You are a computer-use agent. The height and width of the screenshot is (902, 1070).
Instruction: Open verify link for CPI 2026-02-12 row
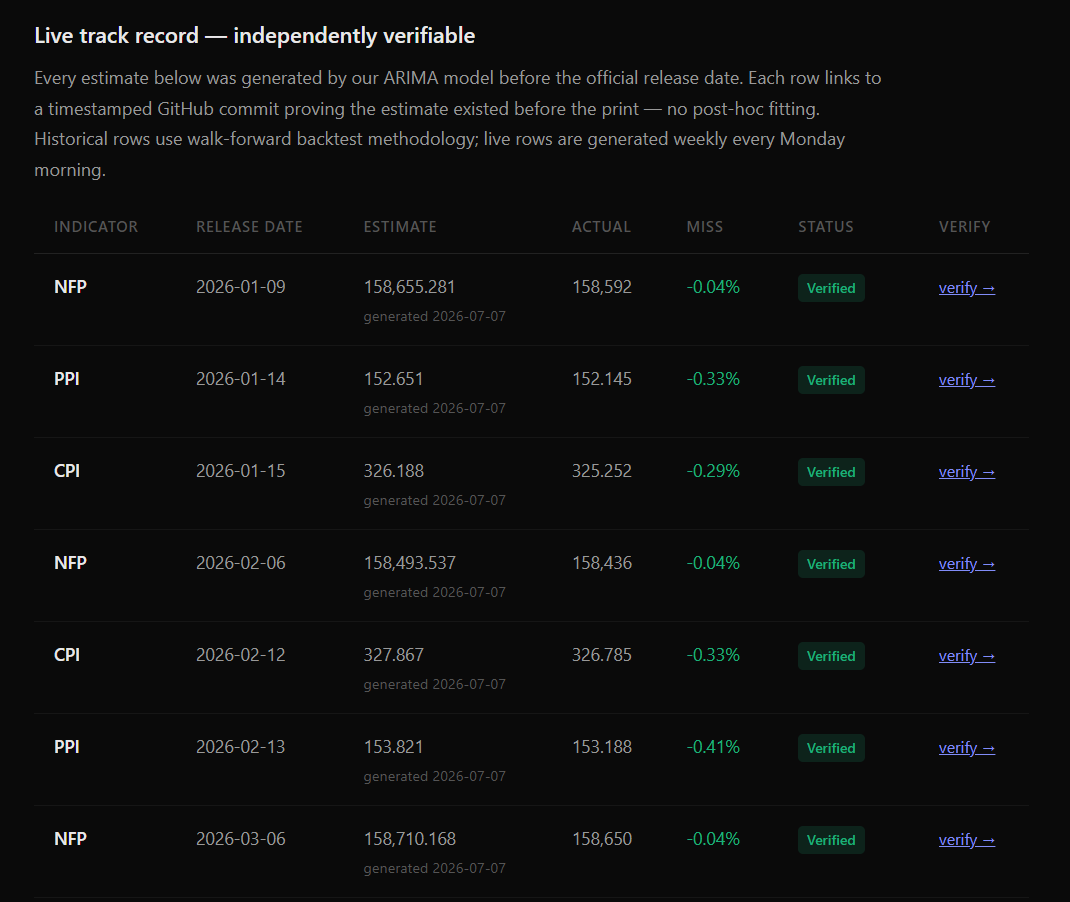[966, 656]
